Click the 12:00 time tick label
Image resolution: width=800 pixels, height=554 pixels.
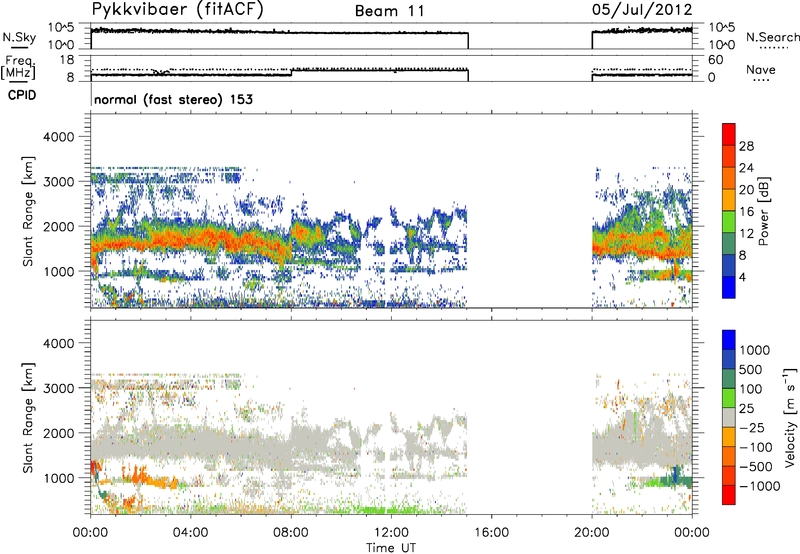(391, 533)
